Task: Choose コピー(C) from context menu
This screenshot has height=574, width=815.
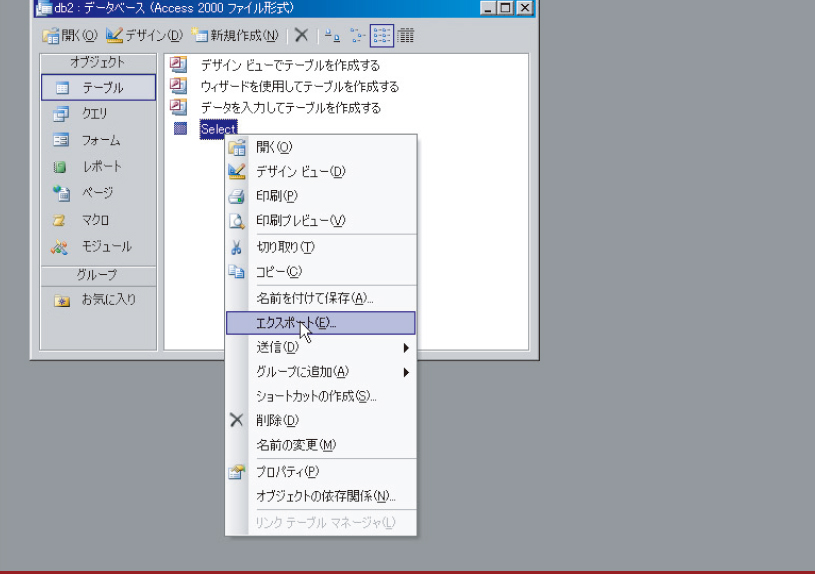Action: coord(321,271)
